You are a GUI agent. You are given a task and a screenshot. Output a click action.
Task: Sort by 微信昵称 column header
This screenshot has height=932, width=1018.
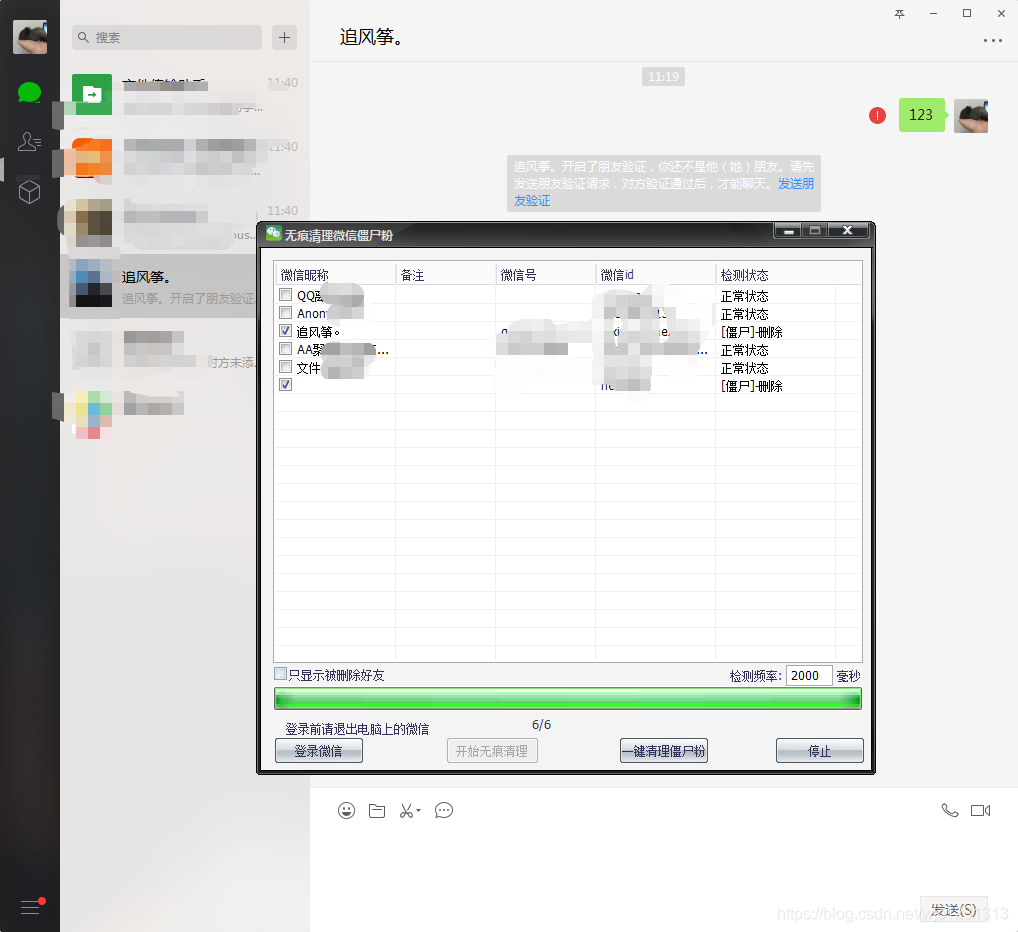click(335, 275)
